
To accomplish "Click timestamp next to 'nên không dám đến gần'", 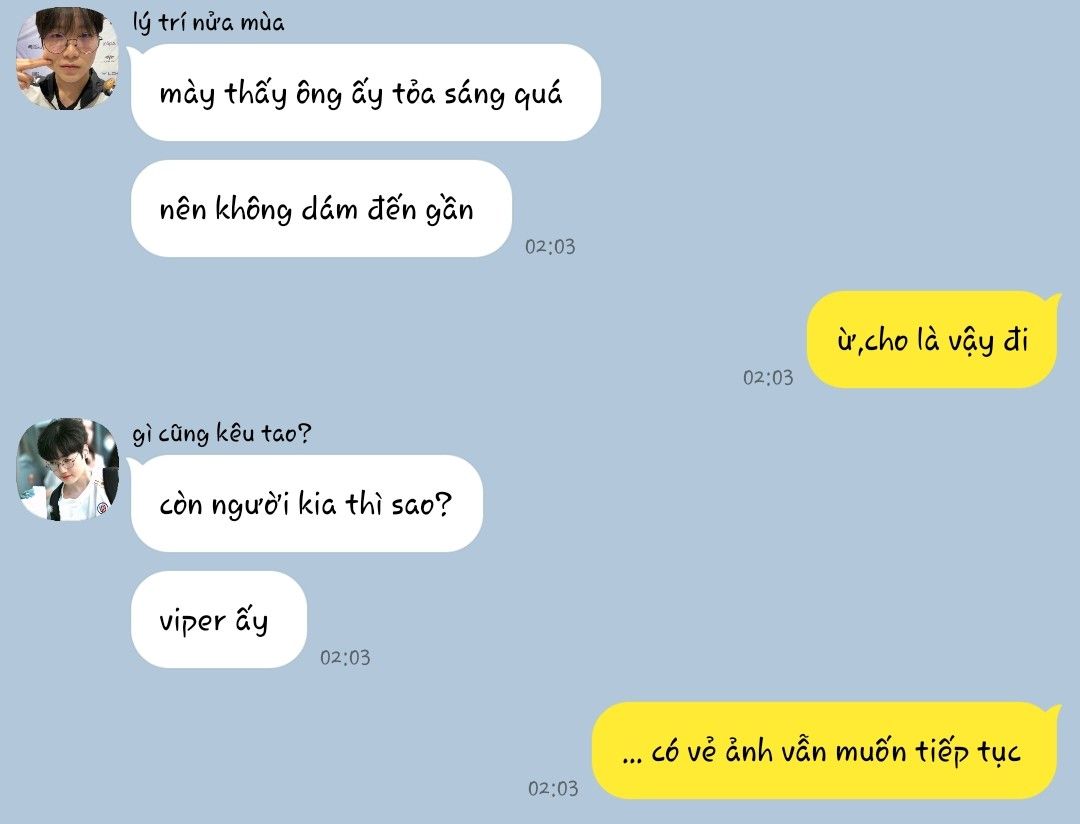I will [550, 247].
